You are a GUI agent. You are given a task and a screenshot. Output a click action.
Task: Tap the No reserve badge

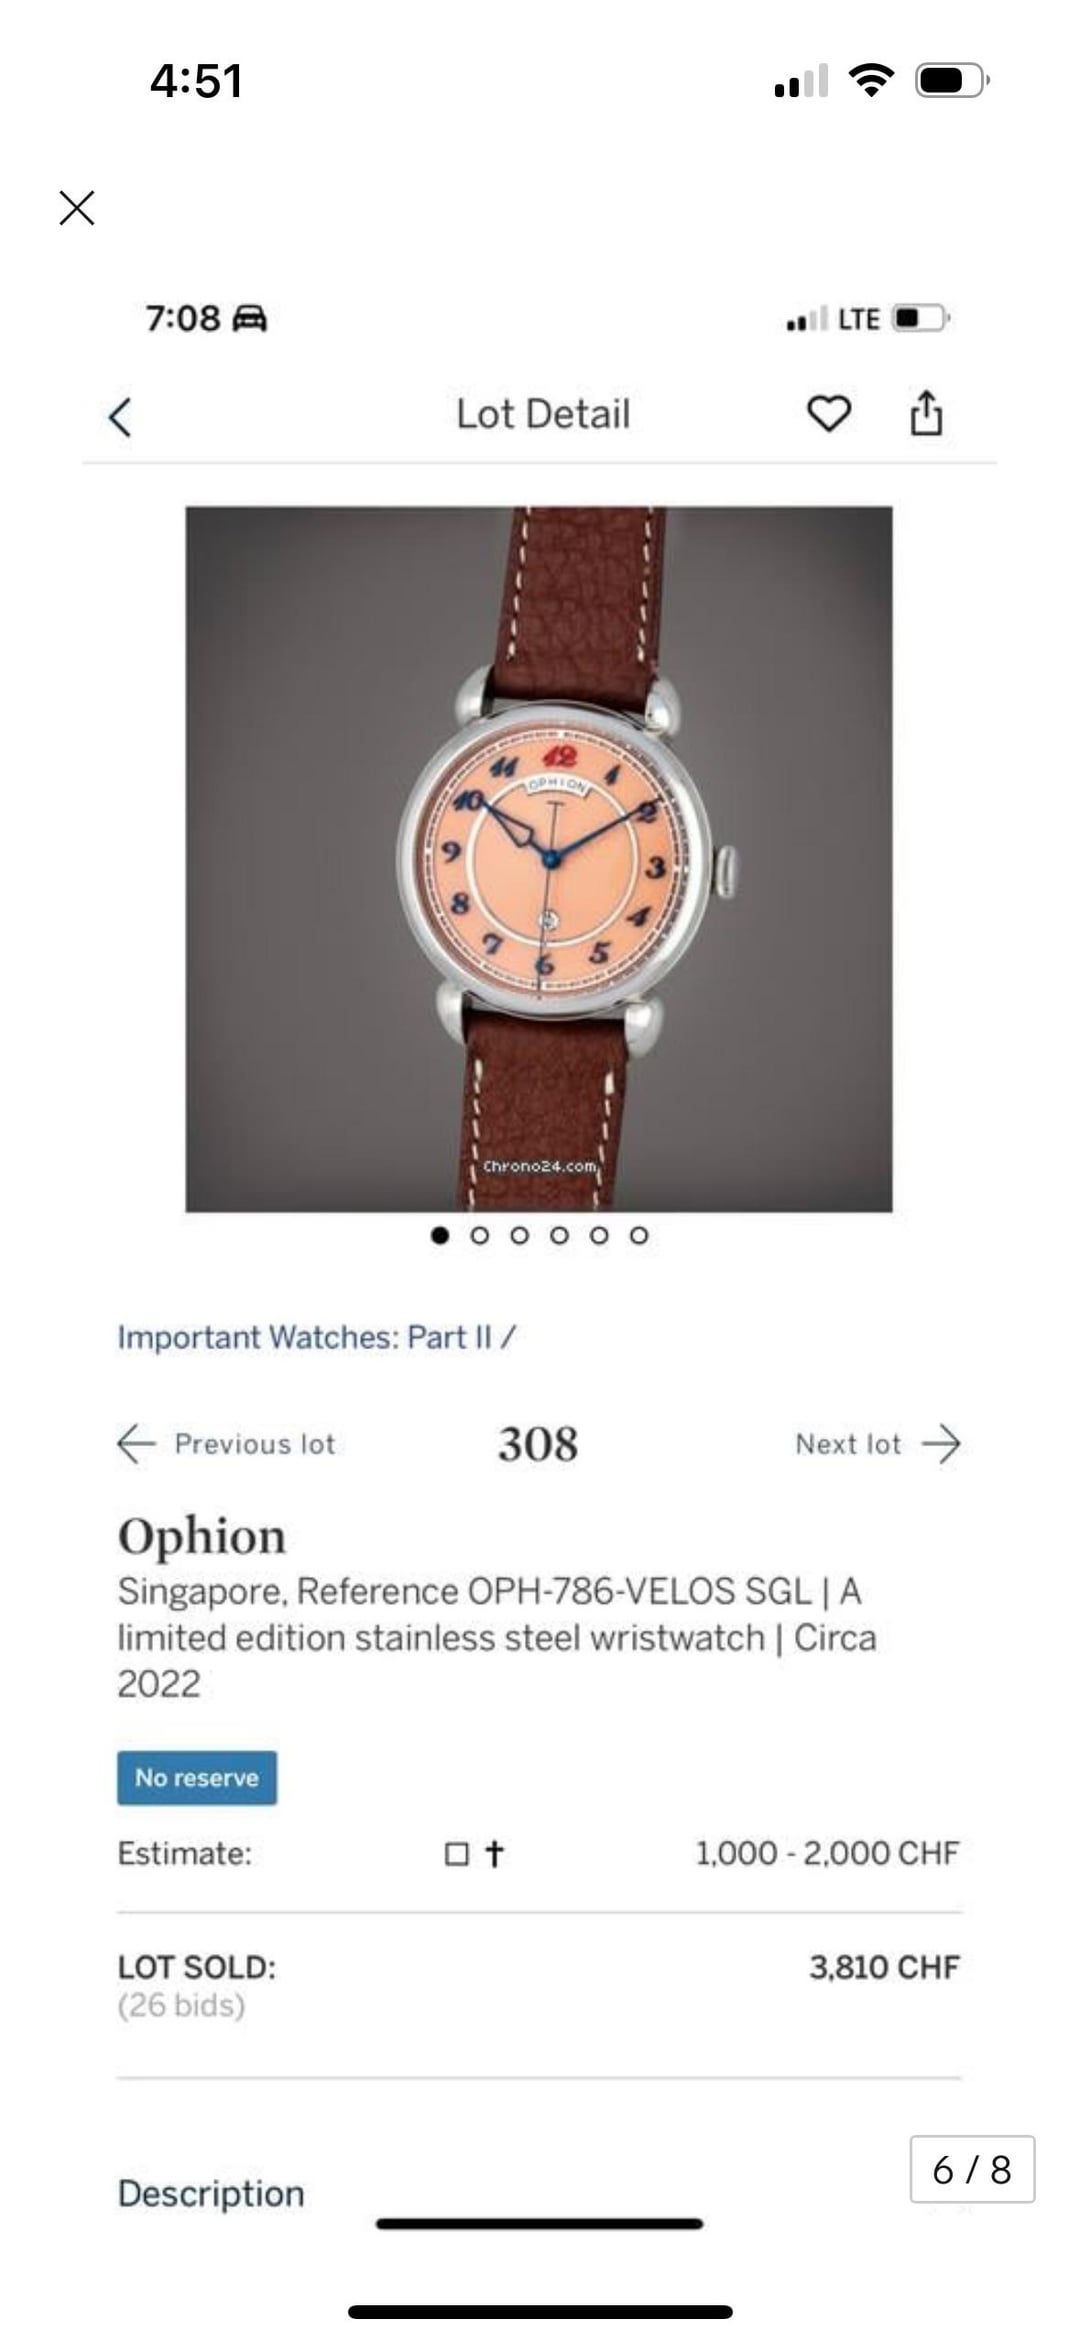click(x=197, y=1778)
